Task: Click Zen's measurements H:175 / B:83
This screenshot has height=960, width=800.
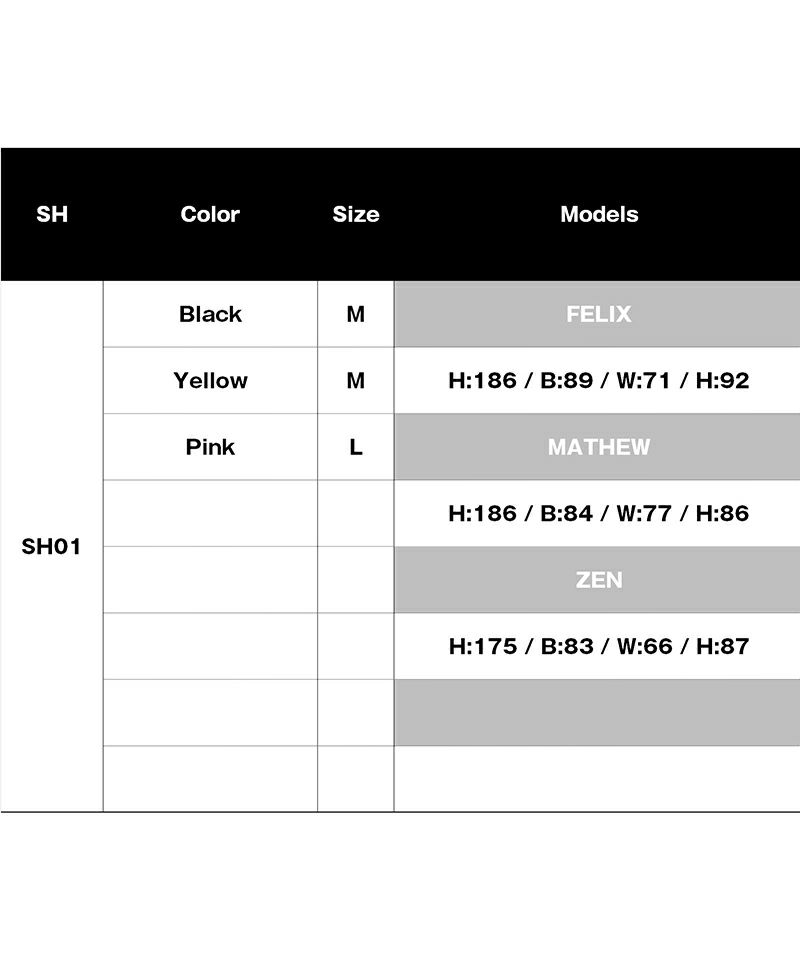Action: (x=598, y=646)
